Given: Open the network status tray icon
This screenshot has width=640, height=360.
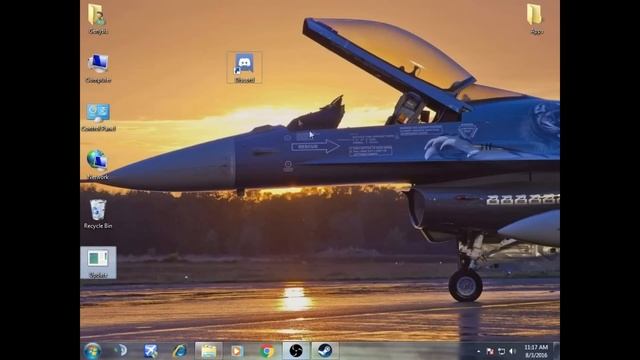Looking at the screenshot, I should coord(501,351).
